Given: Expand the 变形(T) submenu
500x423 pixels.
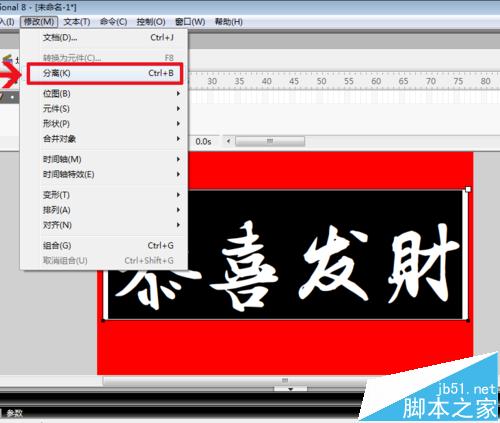Looking at the screenshot, I should tap(104, 195).
